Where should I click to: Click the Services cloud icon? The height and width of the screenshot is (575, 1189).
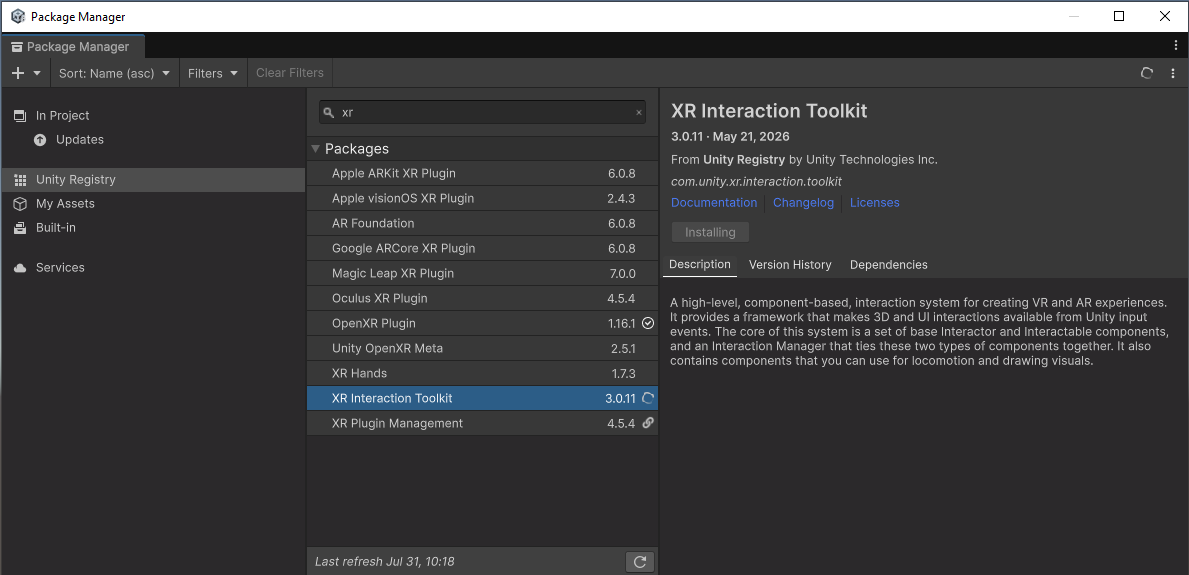pyautogui.click(x=20, y=268)
